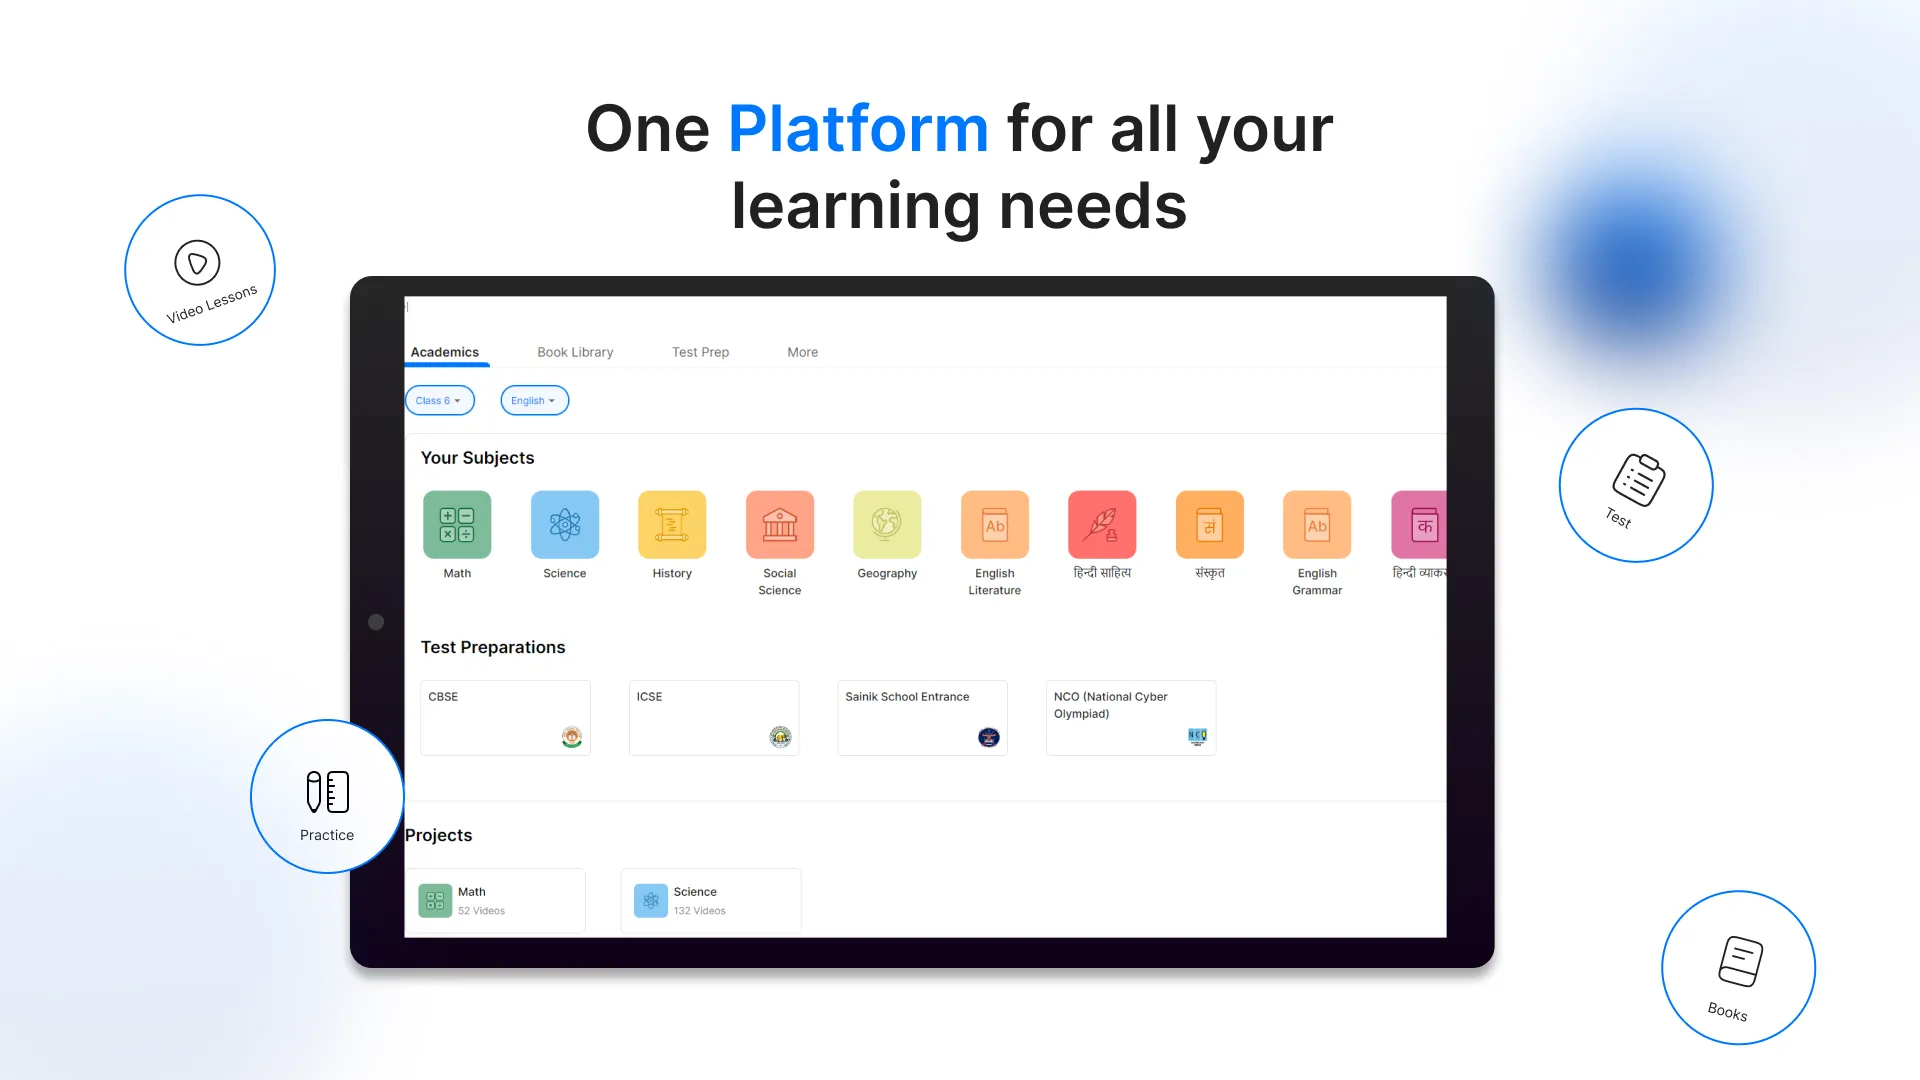Switch to the Test Prep tab
The image size is (1920, 1080).
(699, 351)
